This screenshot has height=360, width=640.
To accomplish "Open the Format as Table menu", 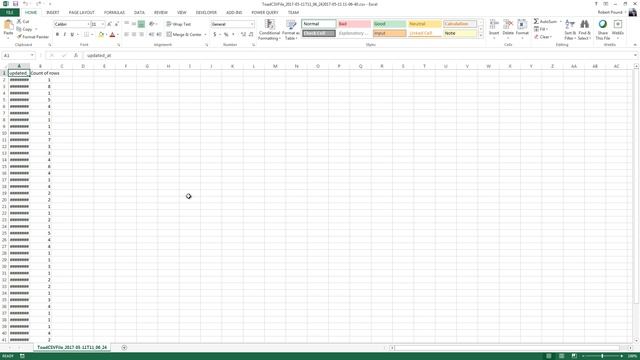I will (x=291, y=29).
